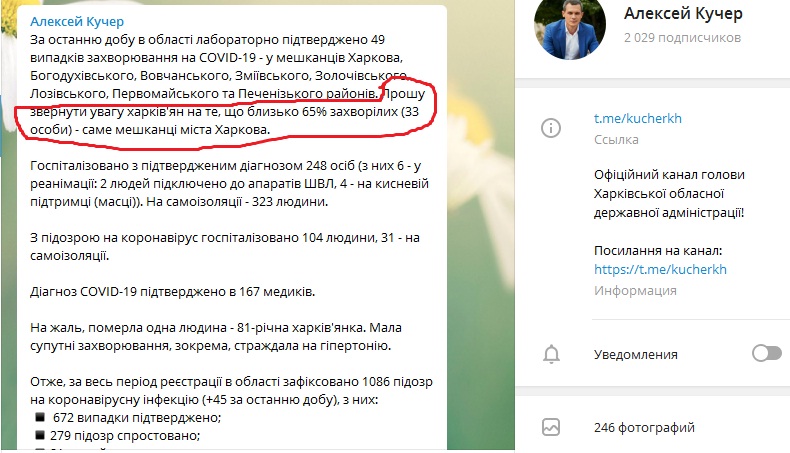Viewport: 790px width, 453px height.
Task: Click the Ссылка caption under link
Action: click(x=616, y=140)
